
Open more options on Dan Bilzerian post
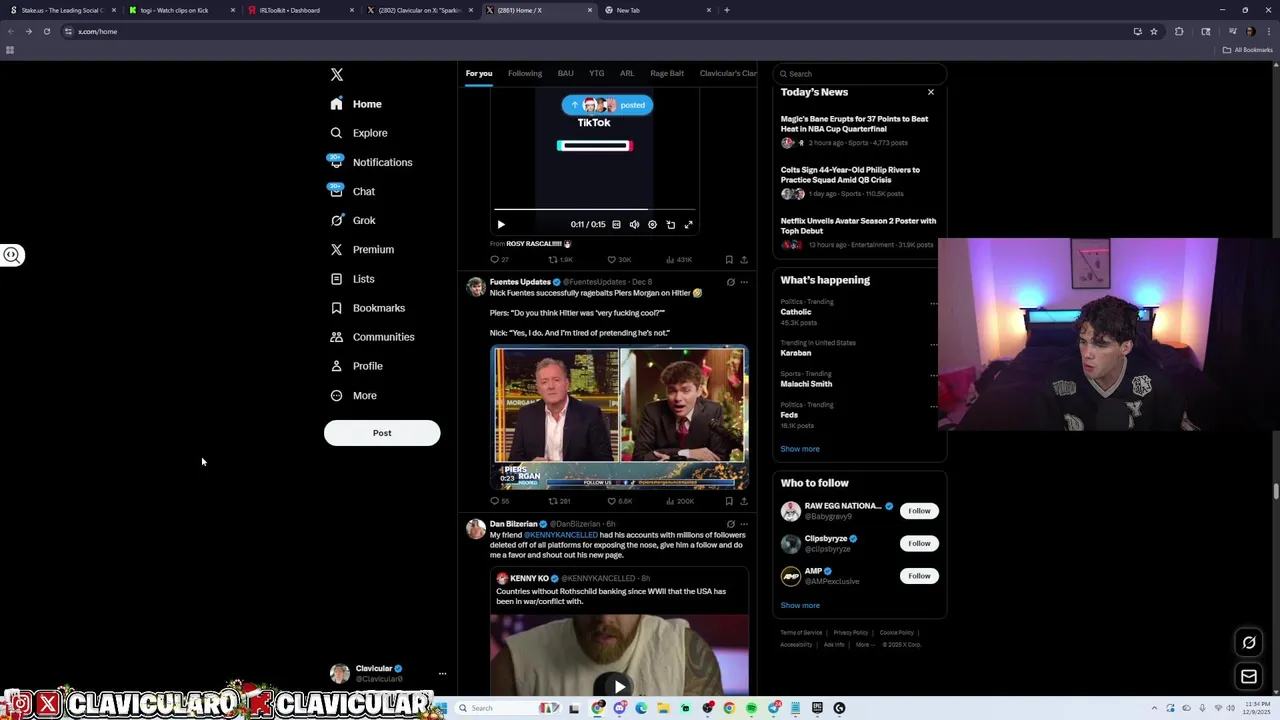click(744, 524)
